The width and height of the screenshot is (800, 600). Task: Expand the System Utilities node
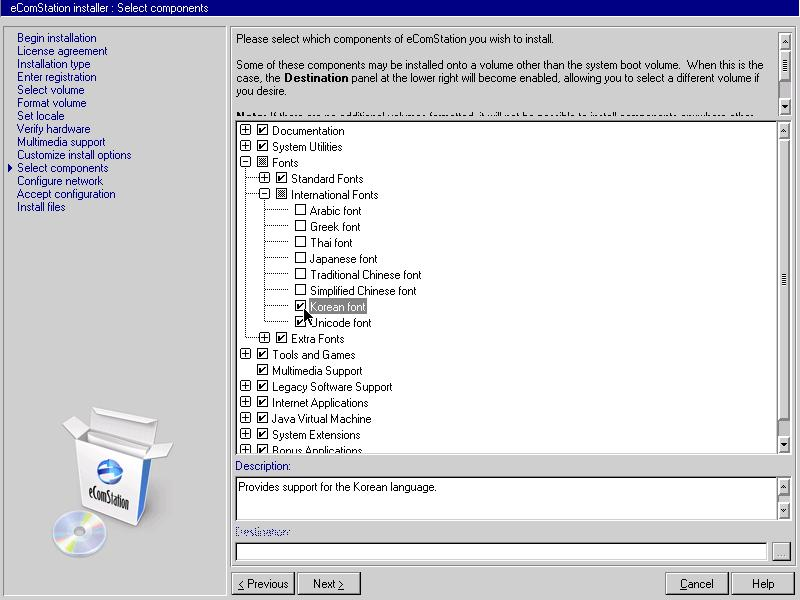coord(245,145)
